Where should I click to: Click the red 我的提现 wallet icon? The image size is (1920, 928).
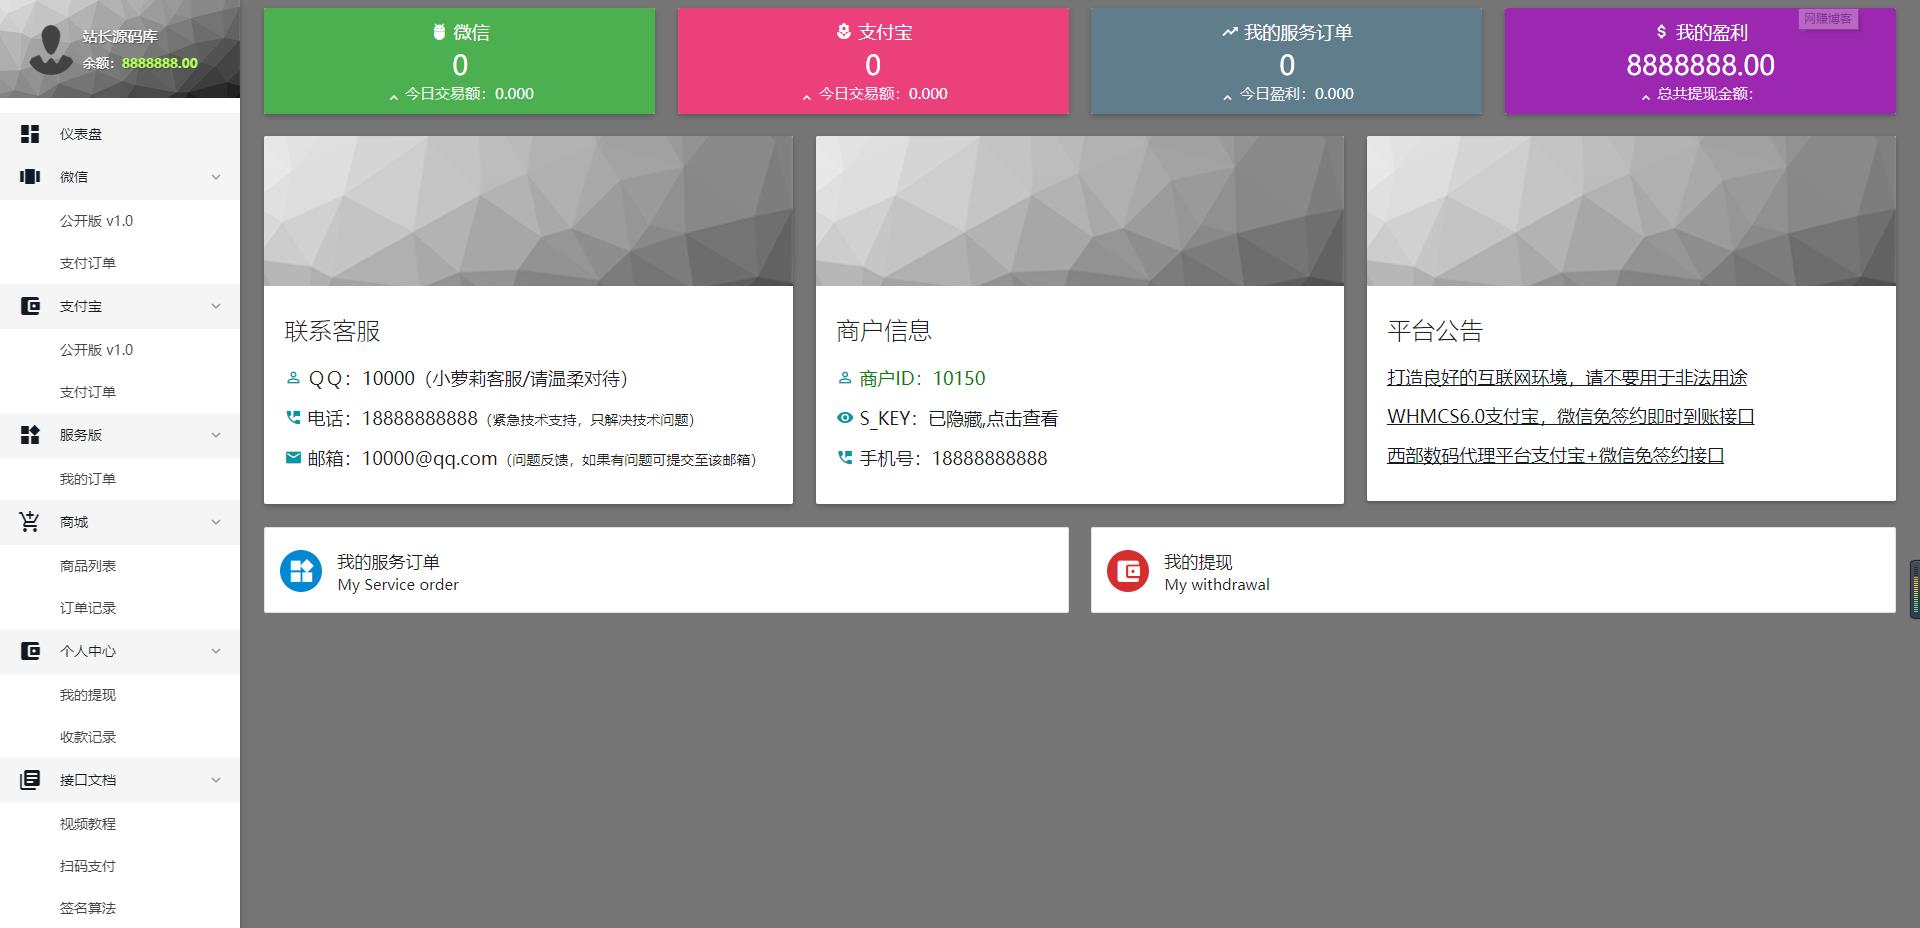coord(1127,571)
